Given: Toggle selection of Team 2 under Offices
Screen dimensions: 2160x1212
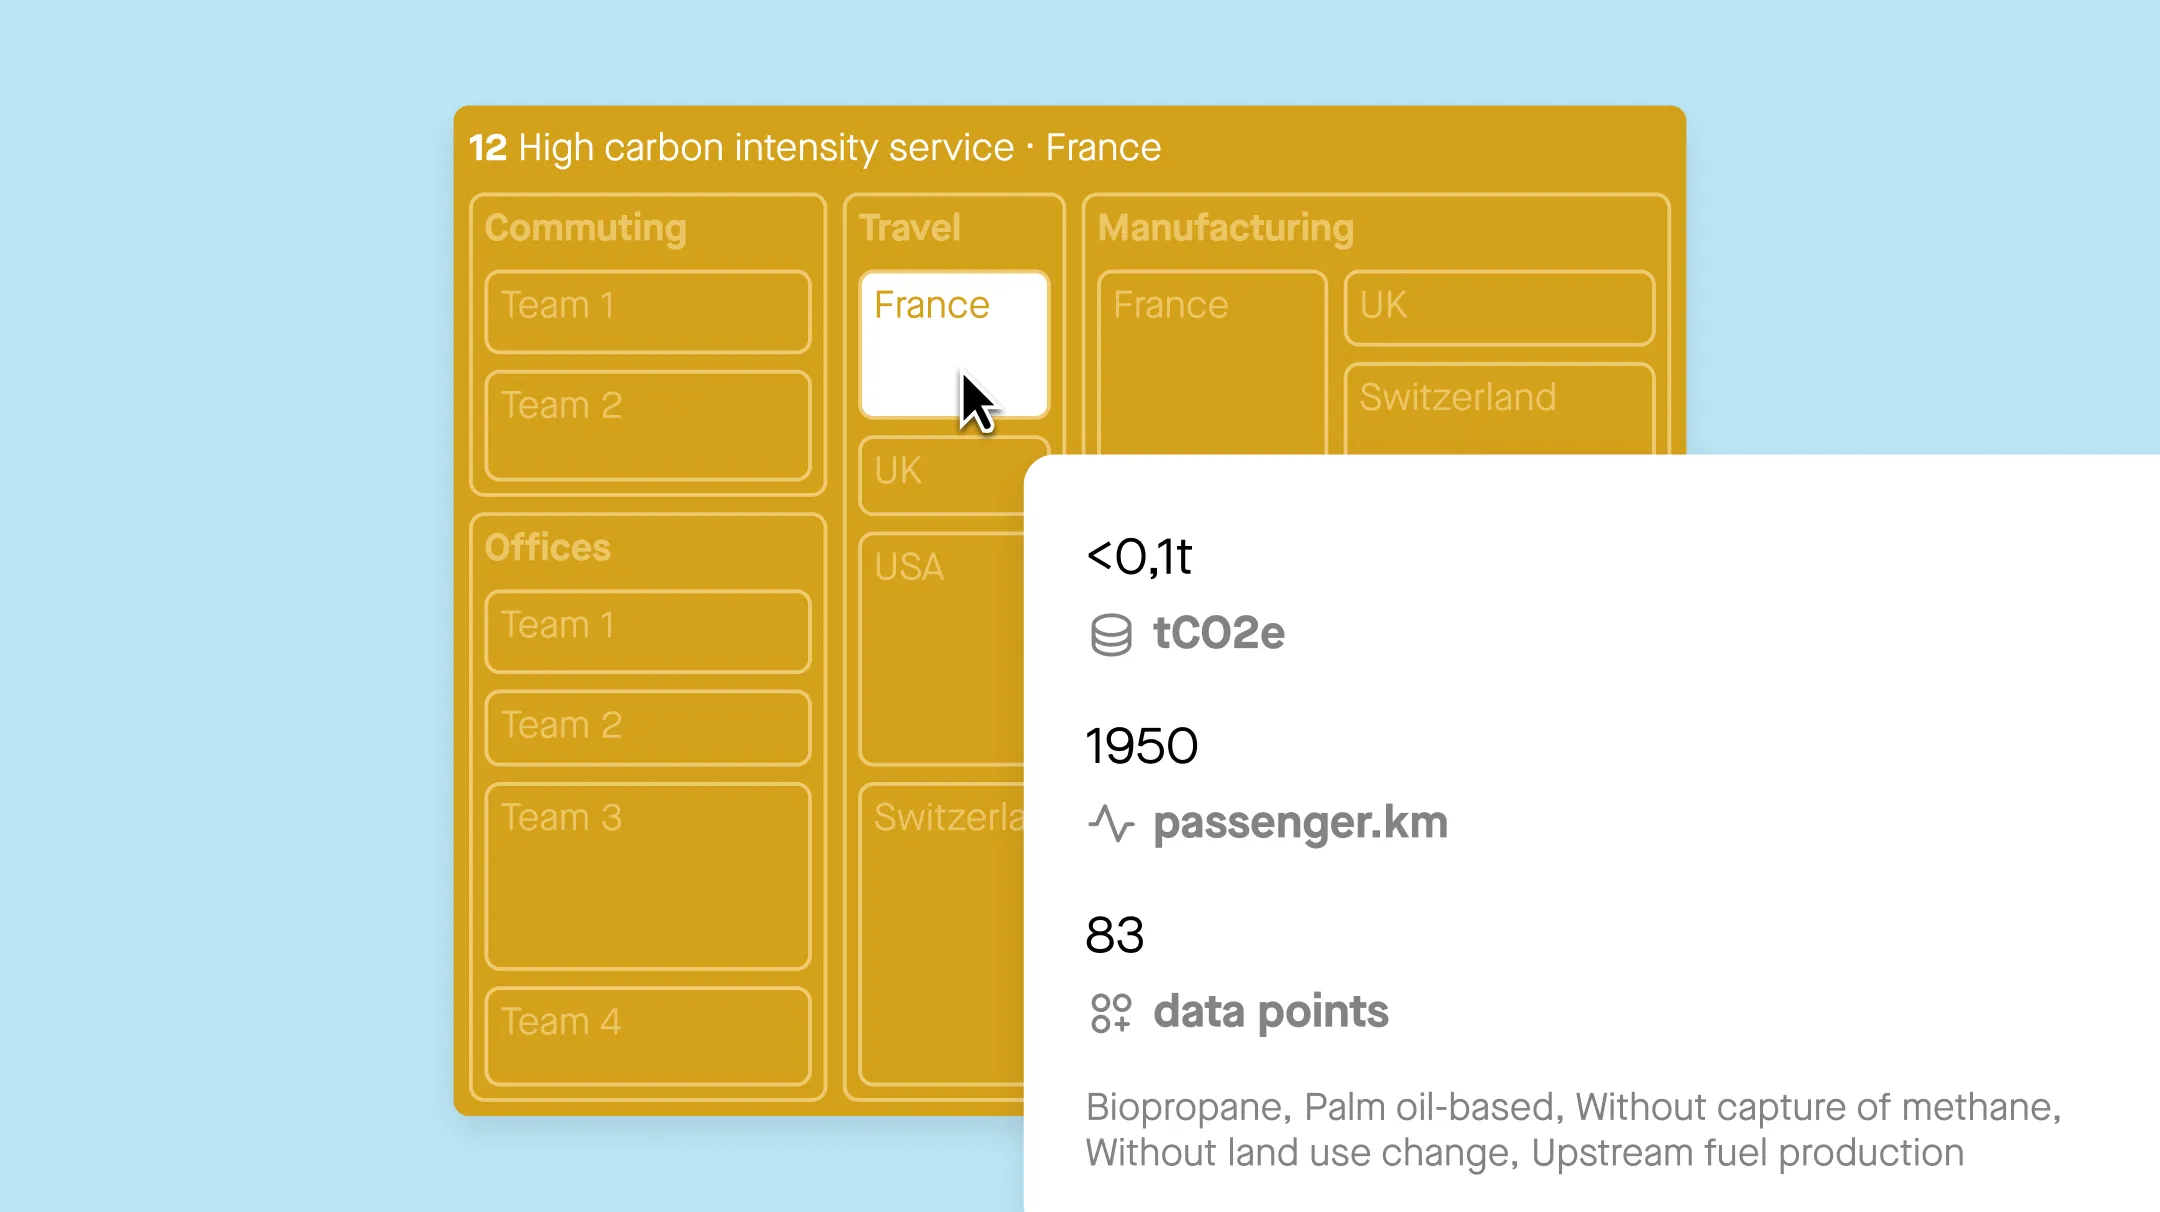Looking at the screenshot, I should click(x=646, y=726).
